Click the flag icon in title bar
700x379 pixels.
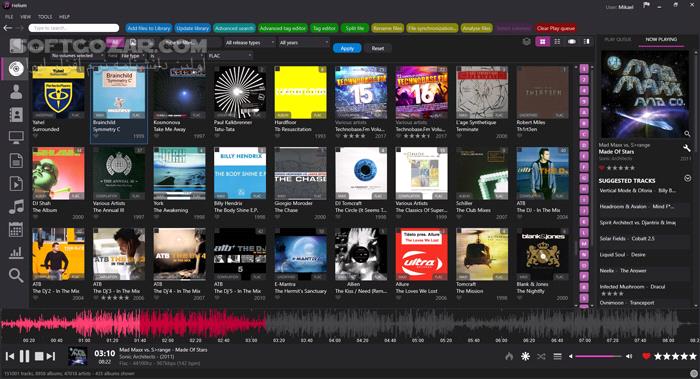point(646,5)
